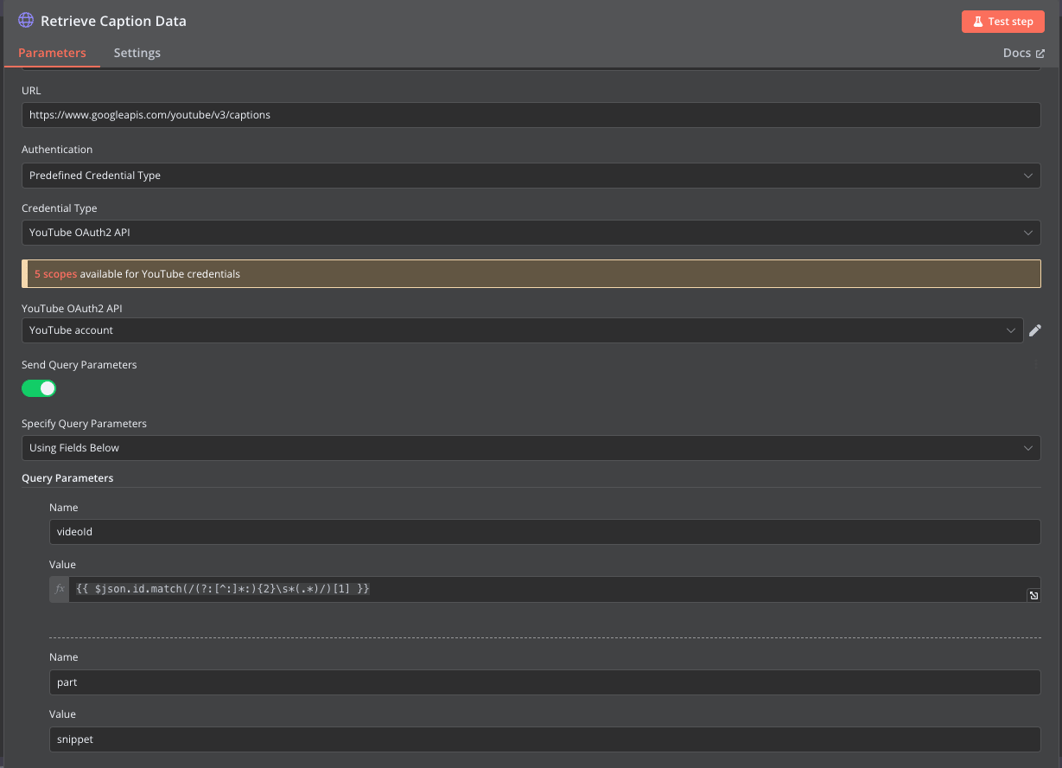Click inside the URL input field

(x=531, y=114)
